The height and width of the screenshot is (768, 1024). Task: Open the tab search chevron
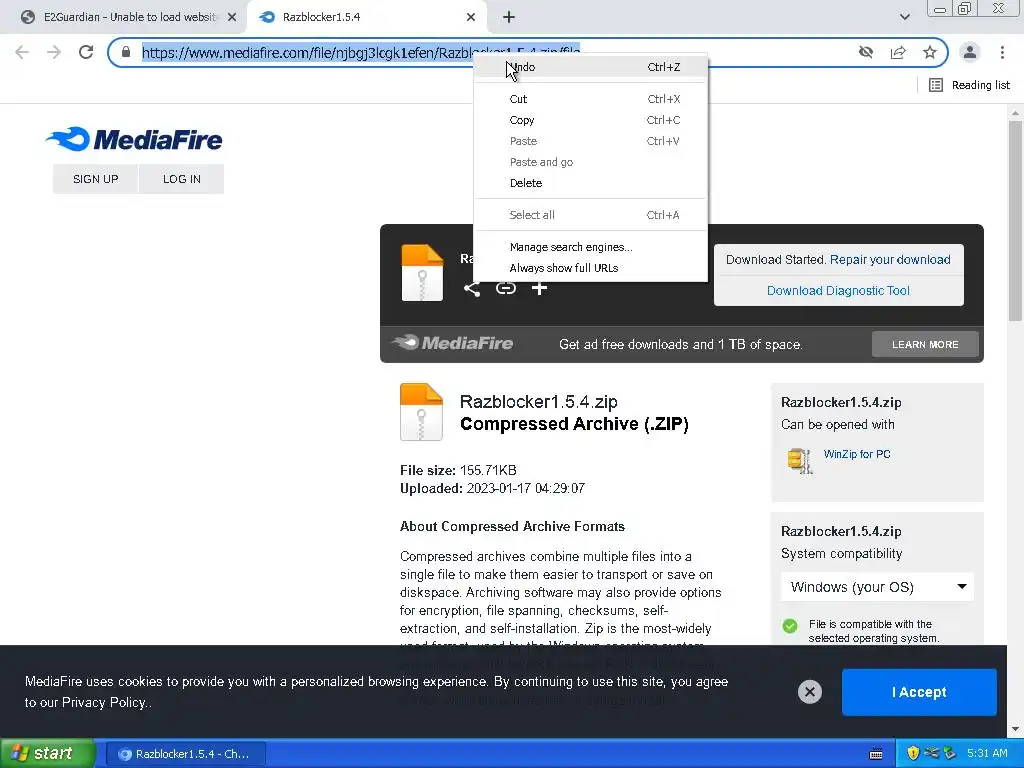pos(904,17)
